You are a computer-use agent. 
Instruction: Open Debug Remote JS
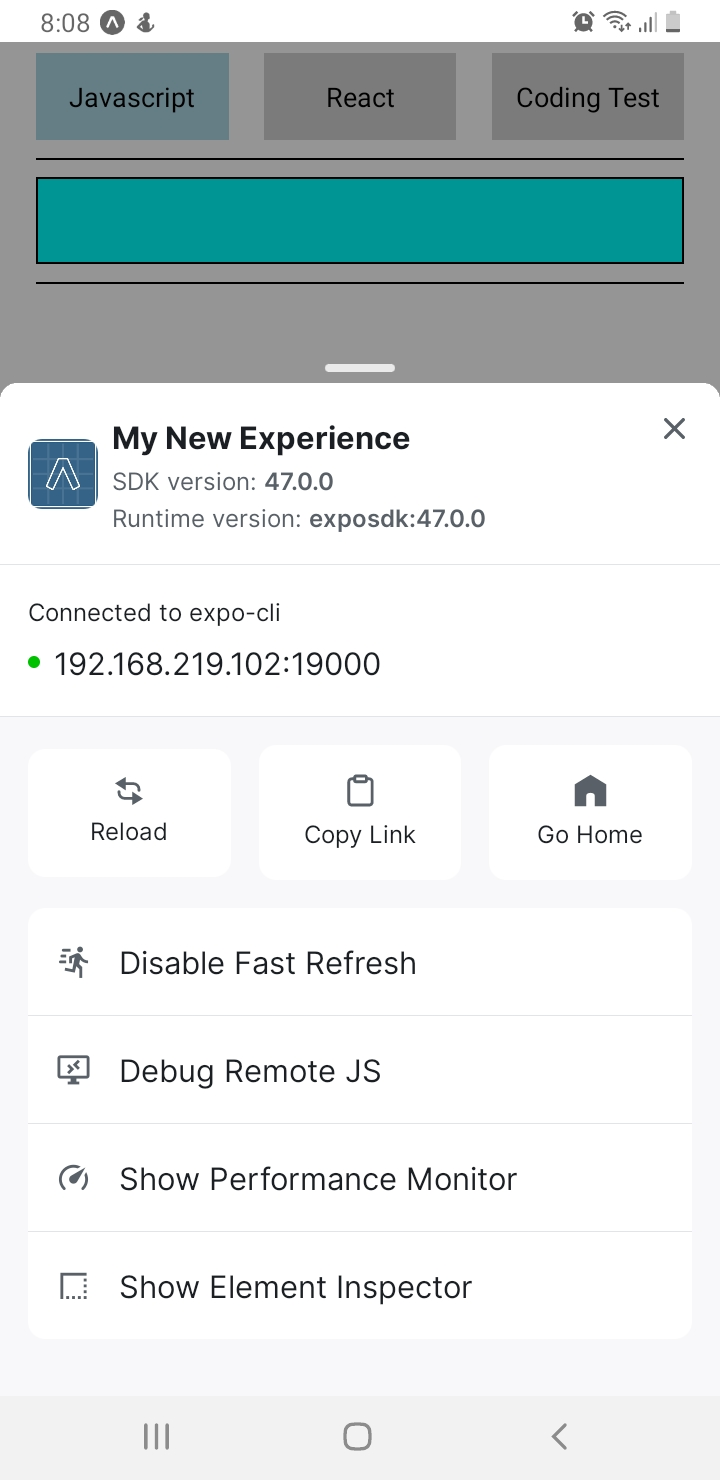point(360,1071)
